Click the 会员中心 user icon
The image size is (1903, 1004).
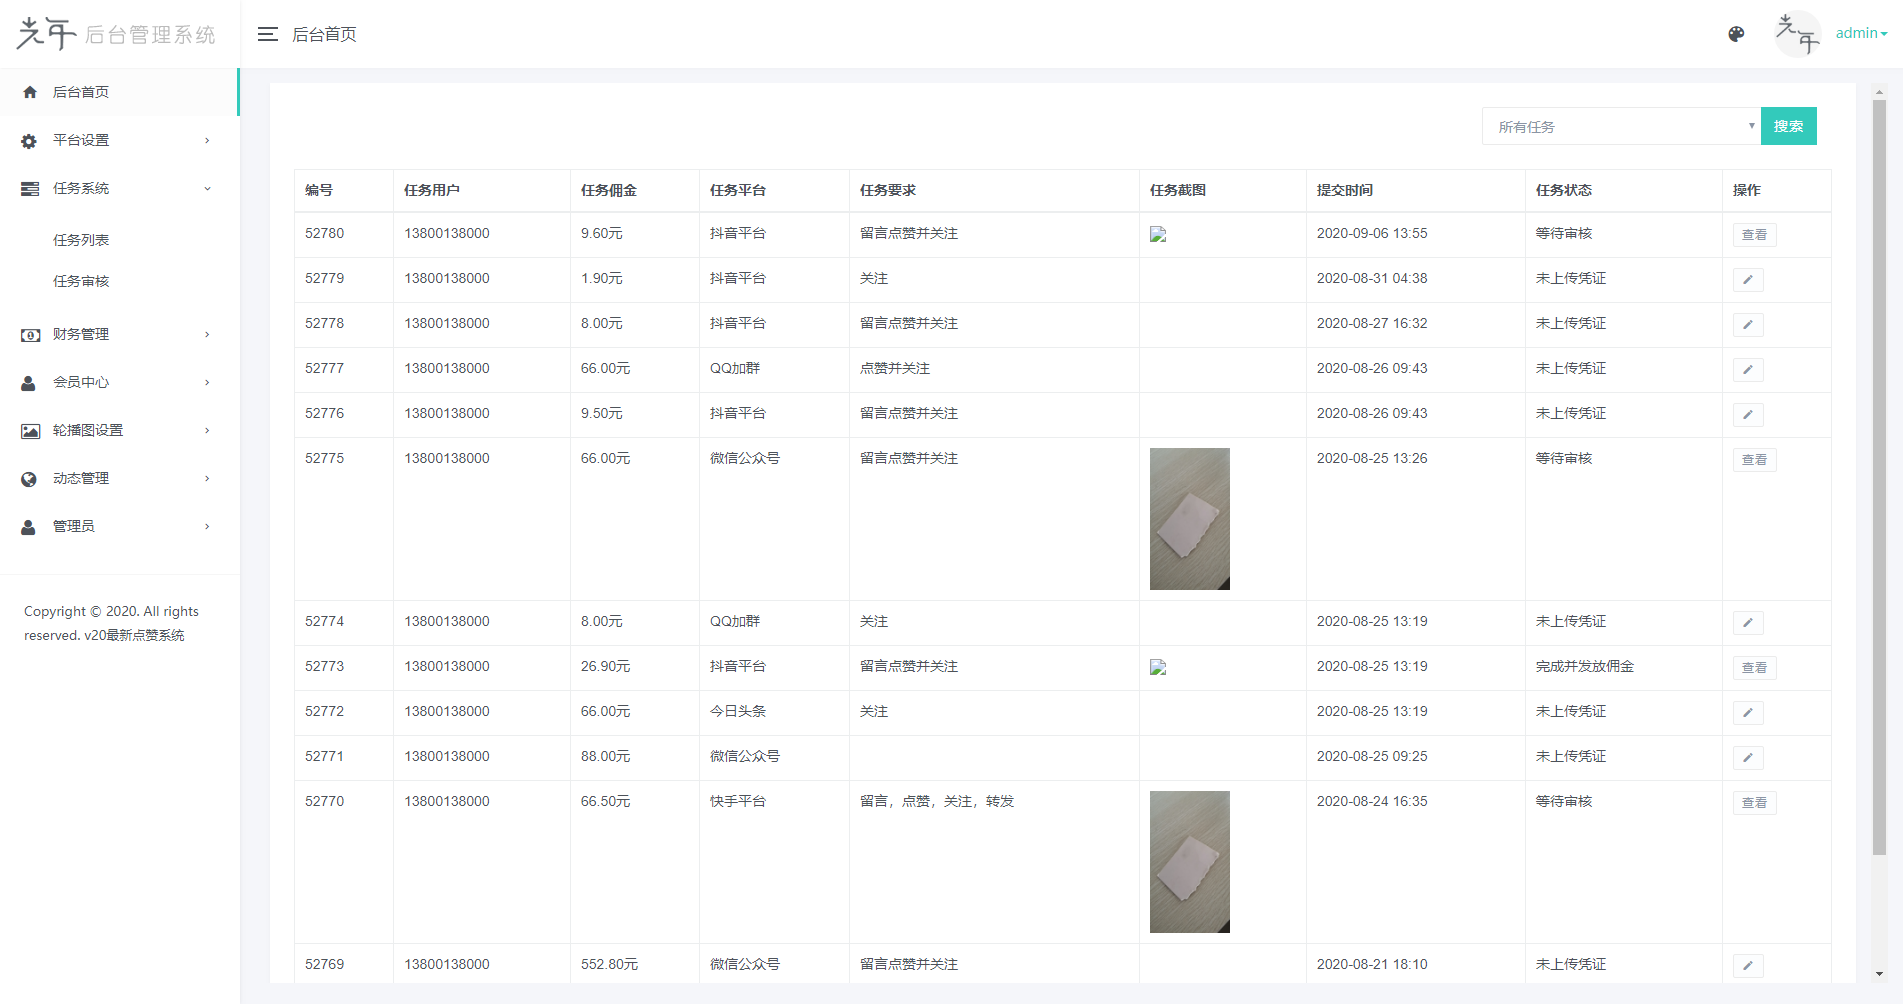[x=30, y=382]
